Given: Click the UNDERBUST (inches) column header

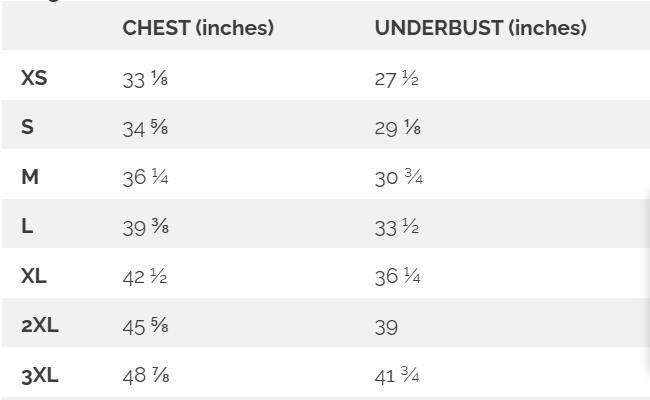Looking at the screenshot, I should 480,28.
